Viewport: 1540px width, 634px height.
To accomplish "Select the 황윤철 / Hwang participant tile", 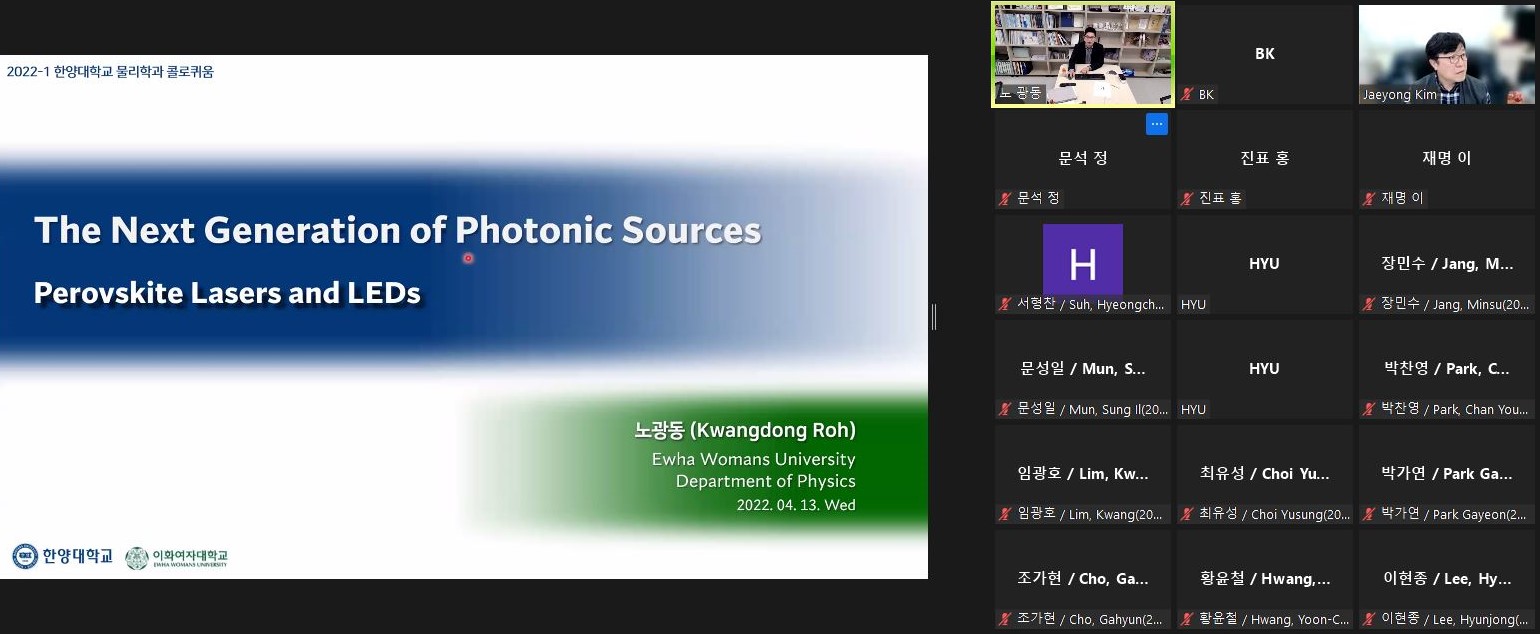I will (x=1264, y=579).
